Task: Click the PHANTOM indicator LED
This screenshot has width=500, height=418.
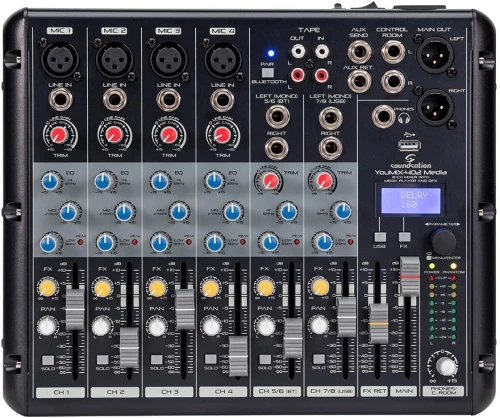Action: (454, 266)
